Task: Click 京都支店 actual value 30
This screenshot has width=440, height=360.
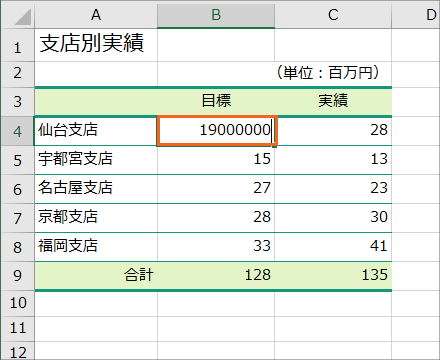Action: coord(333,218)
